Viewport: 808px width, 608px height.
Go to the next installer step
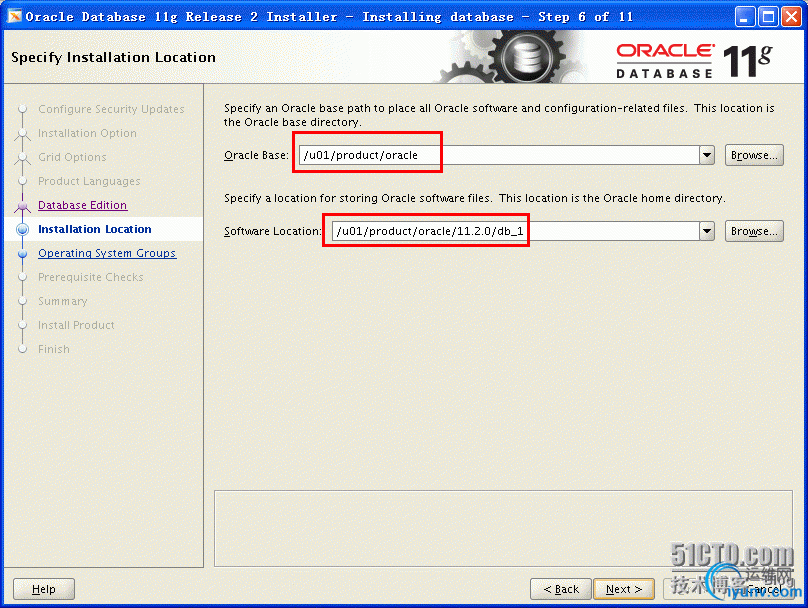[x=624, y=589]
